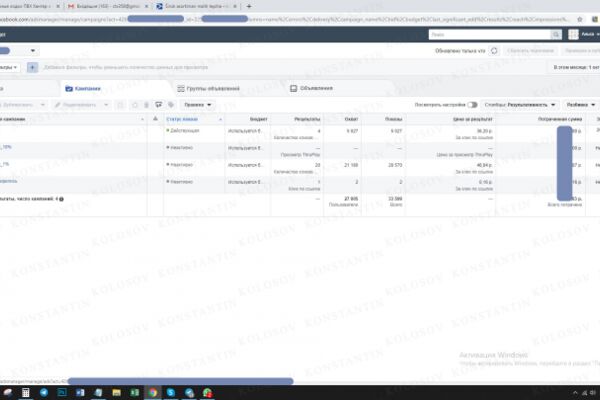
Task: Click the filter text input field
Action: click(x=126, y=67)
